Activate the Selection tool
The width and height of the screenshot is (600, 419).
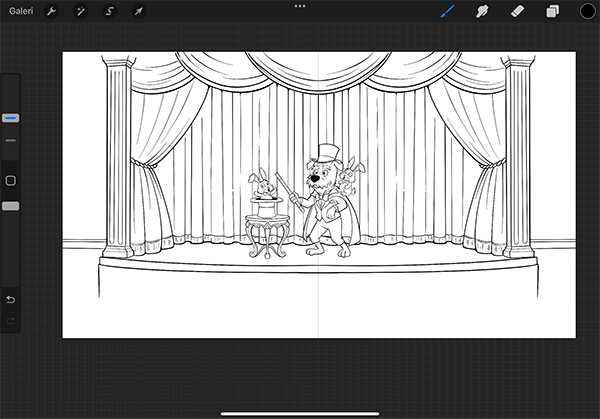click(110, 11)
